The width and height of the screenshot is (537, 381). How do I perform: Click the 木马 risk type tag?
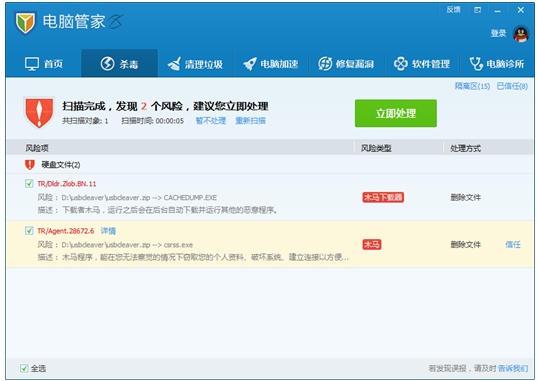(x=372, y=244)
